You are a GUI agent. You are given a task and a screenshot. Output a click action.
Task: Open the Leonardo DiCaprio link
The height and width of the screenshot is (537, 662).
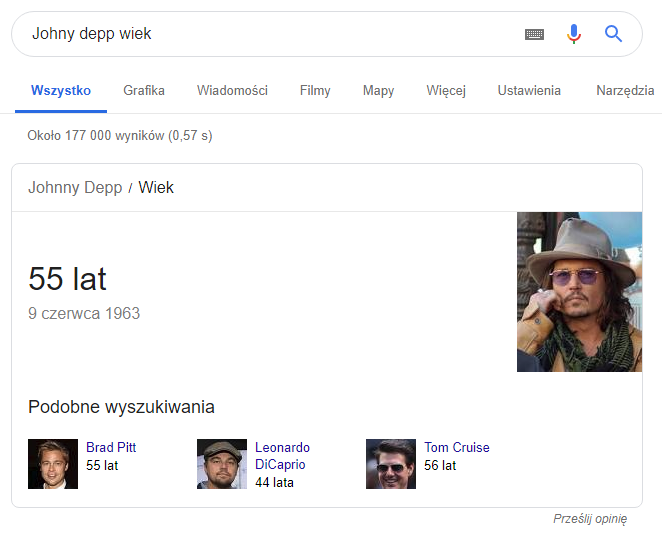pos(282,456)
